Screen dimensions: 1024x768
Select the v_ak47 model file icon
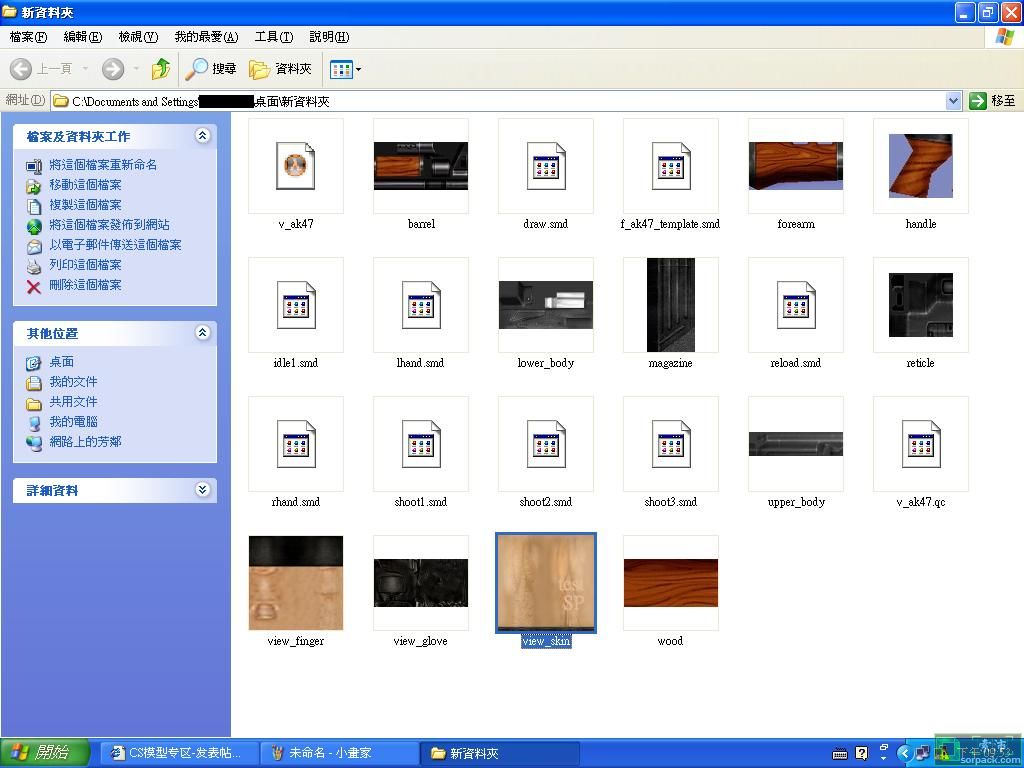pos(296,166)
